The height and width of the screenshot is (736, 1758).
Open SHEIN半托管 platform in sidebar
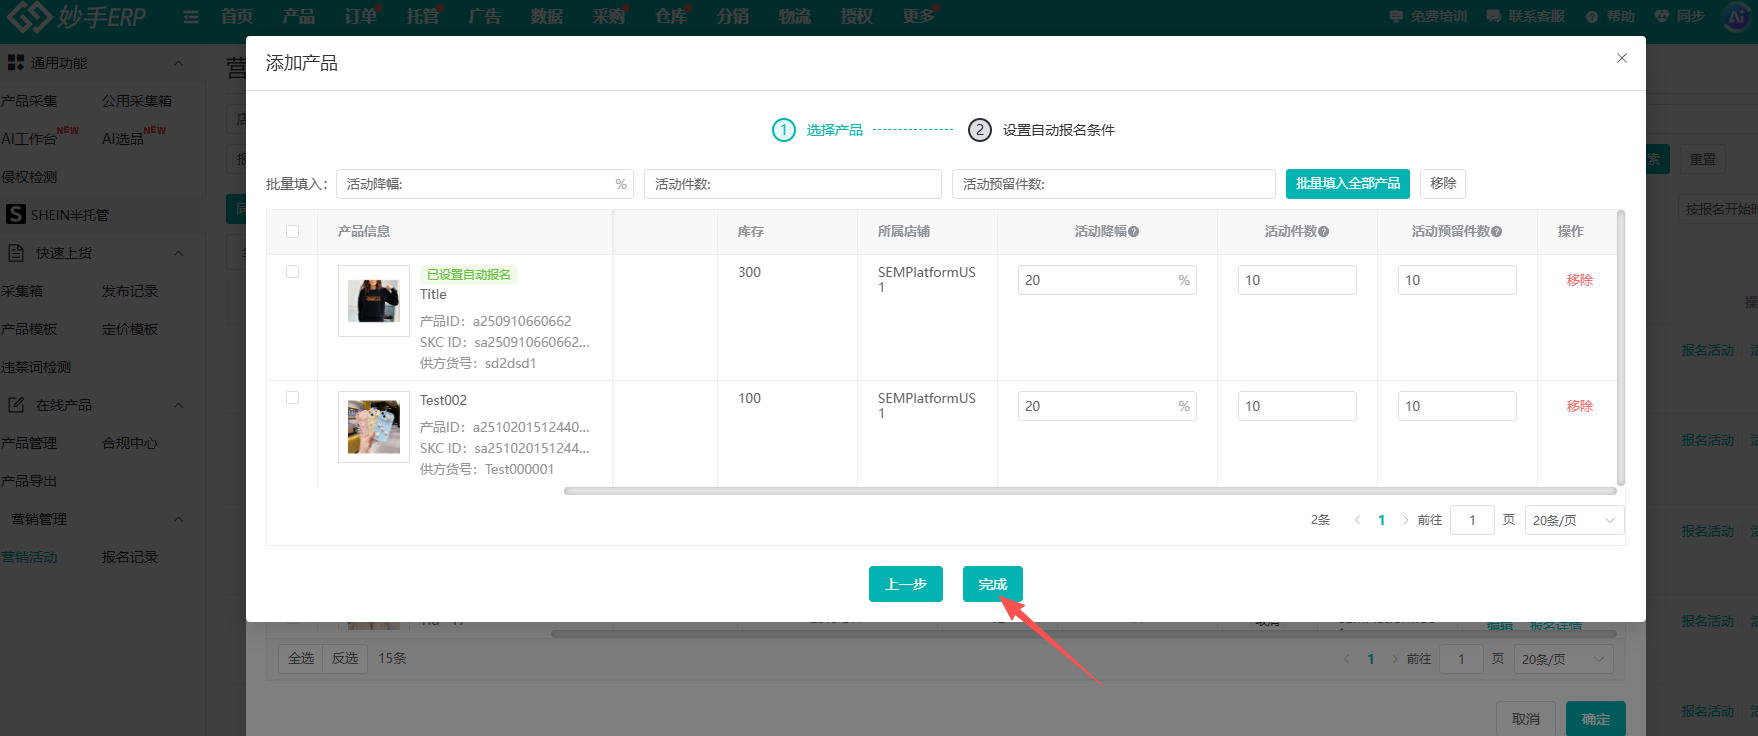pos(58,214)
